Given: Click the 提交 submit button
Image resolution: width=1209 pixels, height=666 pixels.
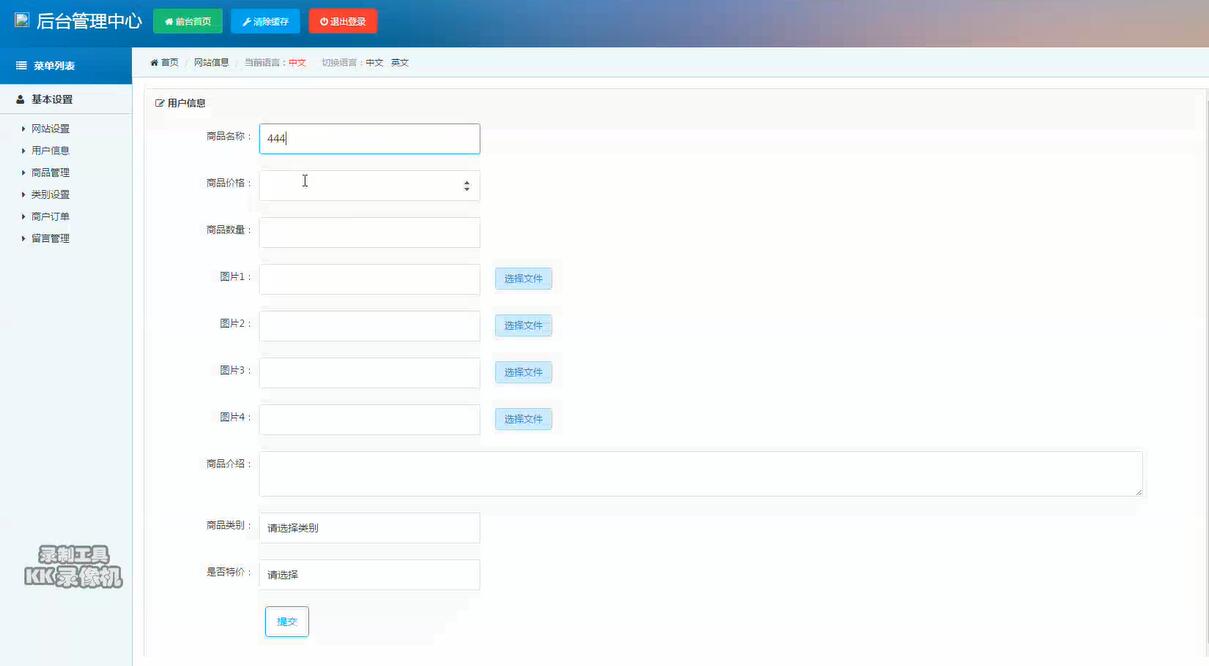Looking at the screenshot, I should (x=287, y=622).
